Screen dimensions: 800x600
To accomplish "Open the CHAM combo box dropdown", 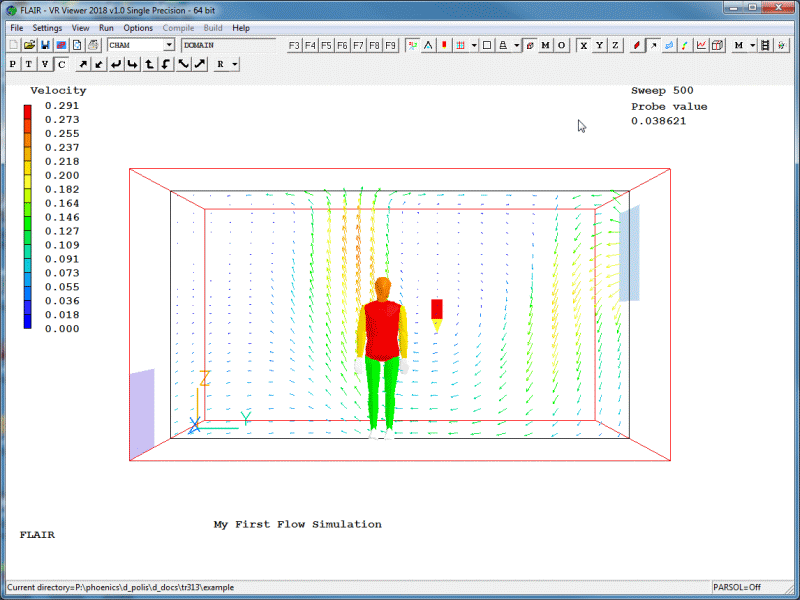I will click(x=168, y=45).
